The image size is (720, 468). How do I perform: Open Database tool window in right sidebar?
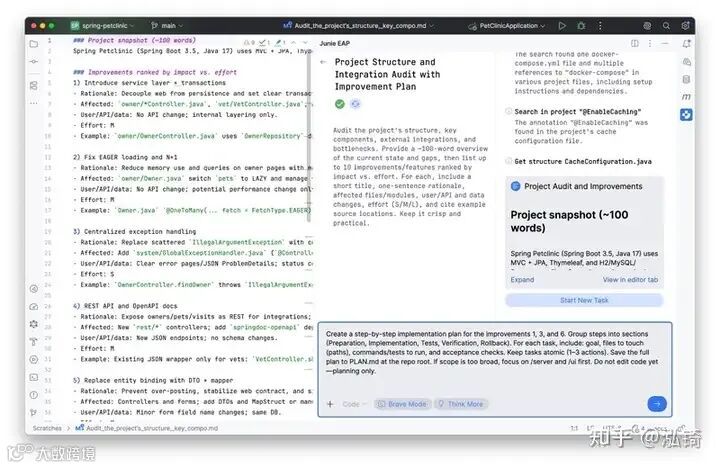click(686, 79)
